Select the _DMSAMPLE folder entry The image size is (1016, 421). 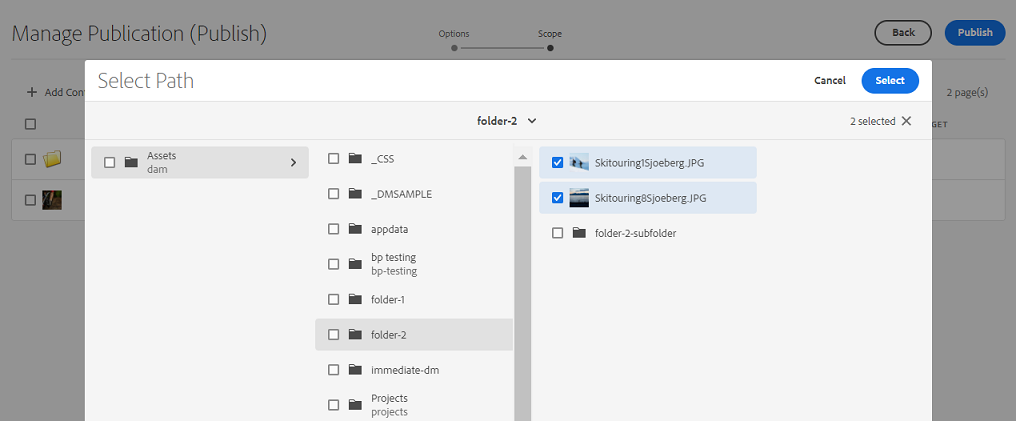(x=401, y=194)
